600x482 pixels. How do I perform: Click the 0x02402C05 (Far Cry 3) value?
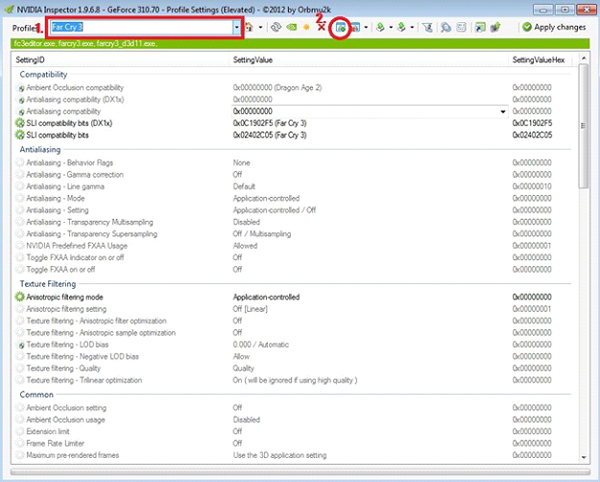click(x=270, y=135)
